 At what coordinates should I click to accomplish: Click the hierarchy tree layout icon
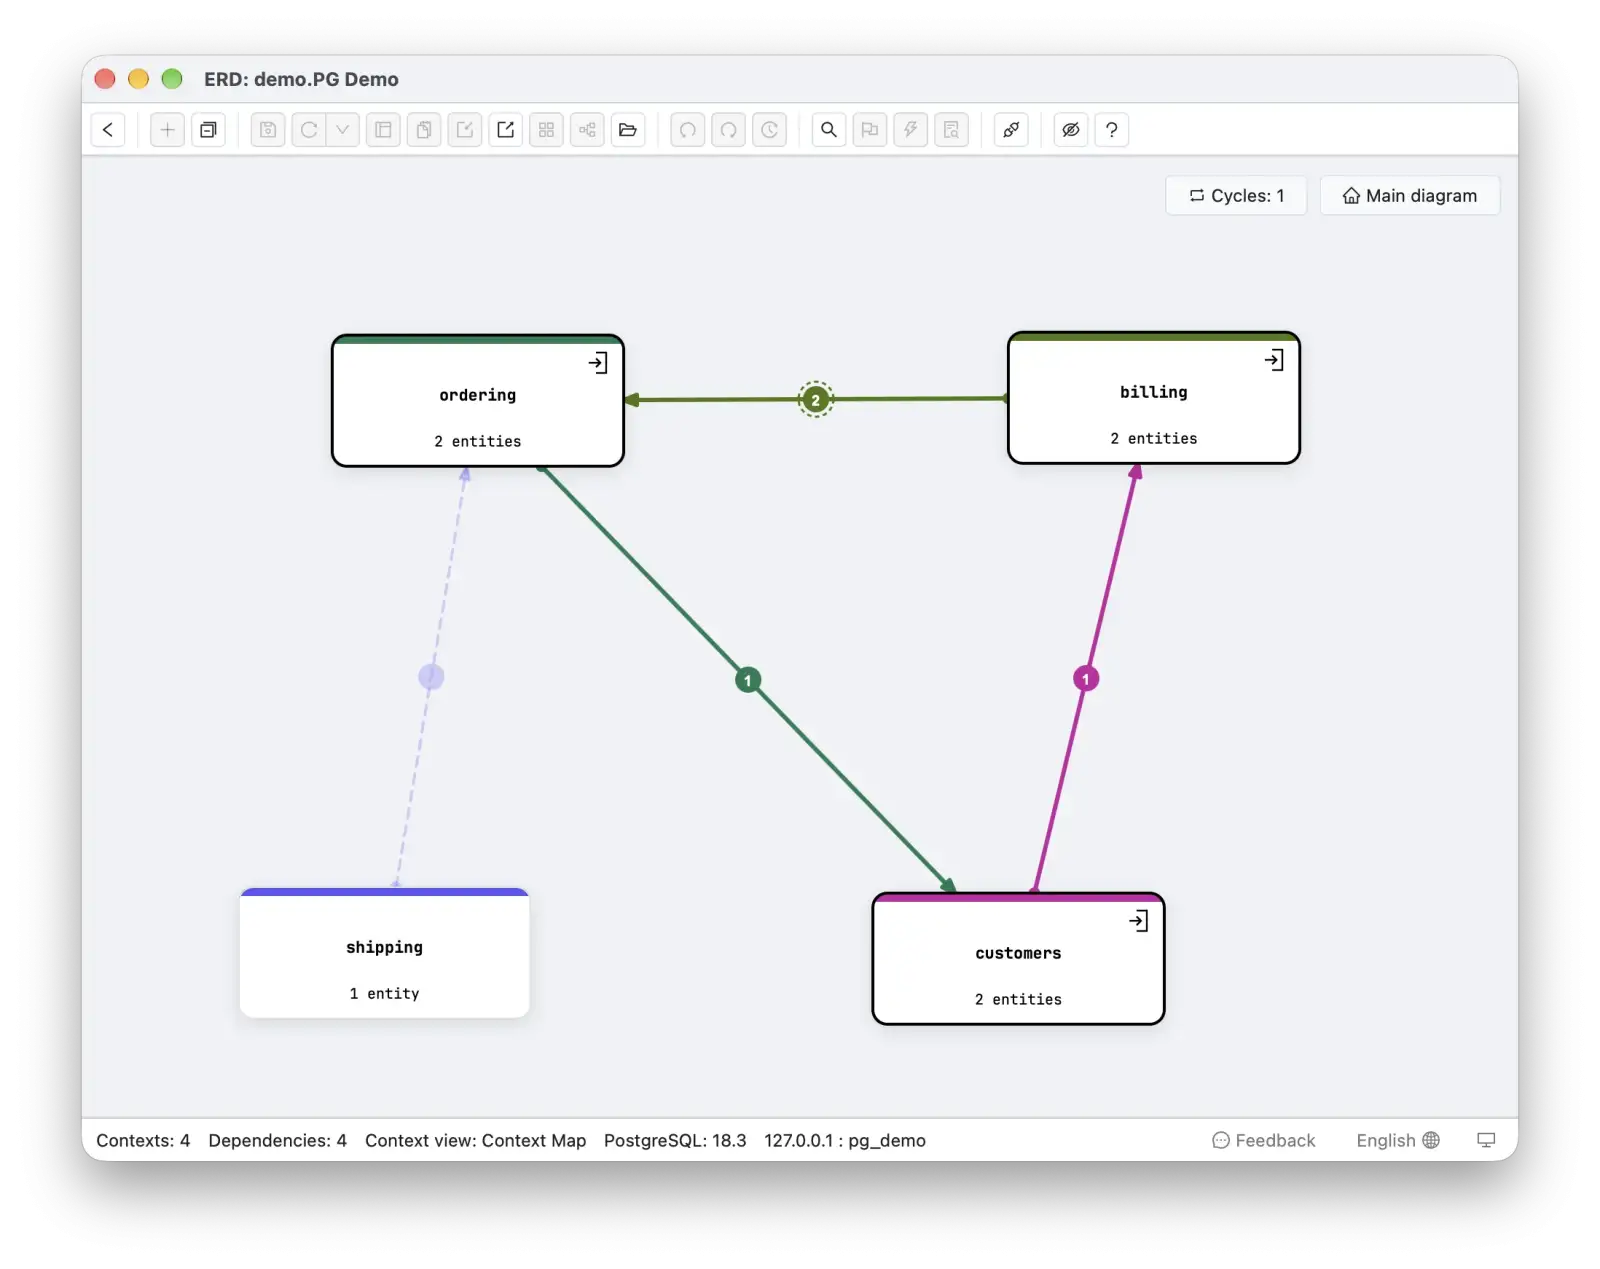pos(587,130)
